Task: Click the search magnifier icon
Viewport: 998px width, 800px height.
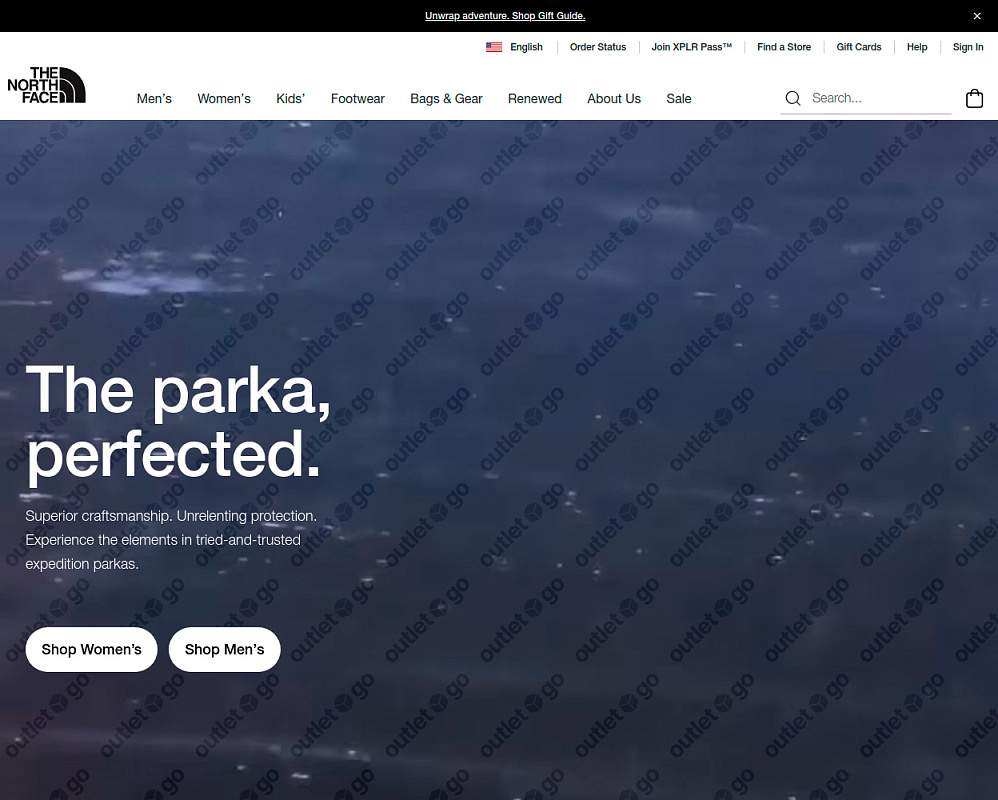Action: coord(792,98)
